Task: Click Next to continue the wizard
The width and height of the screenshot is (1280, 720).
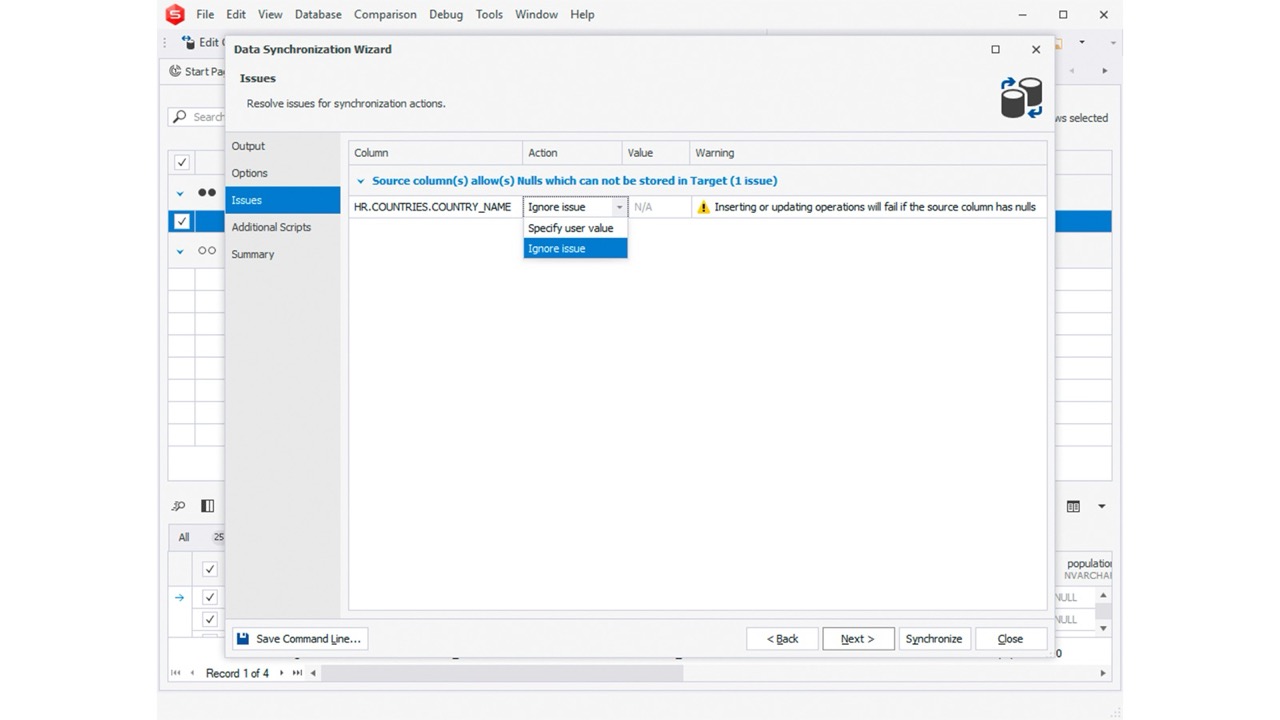Action: [857, 638]
